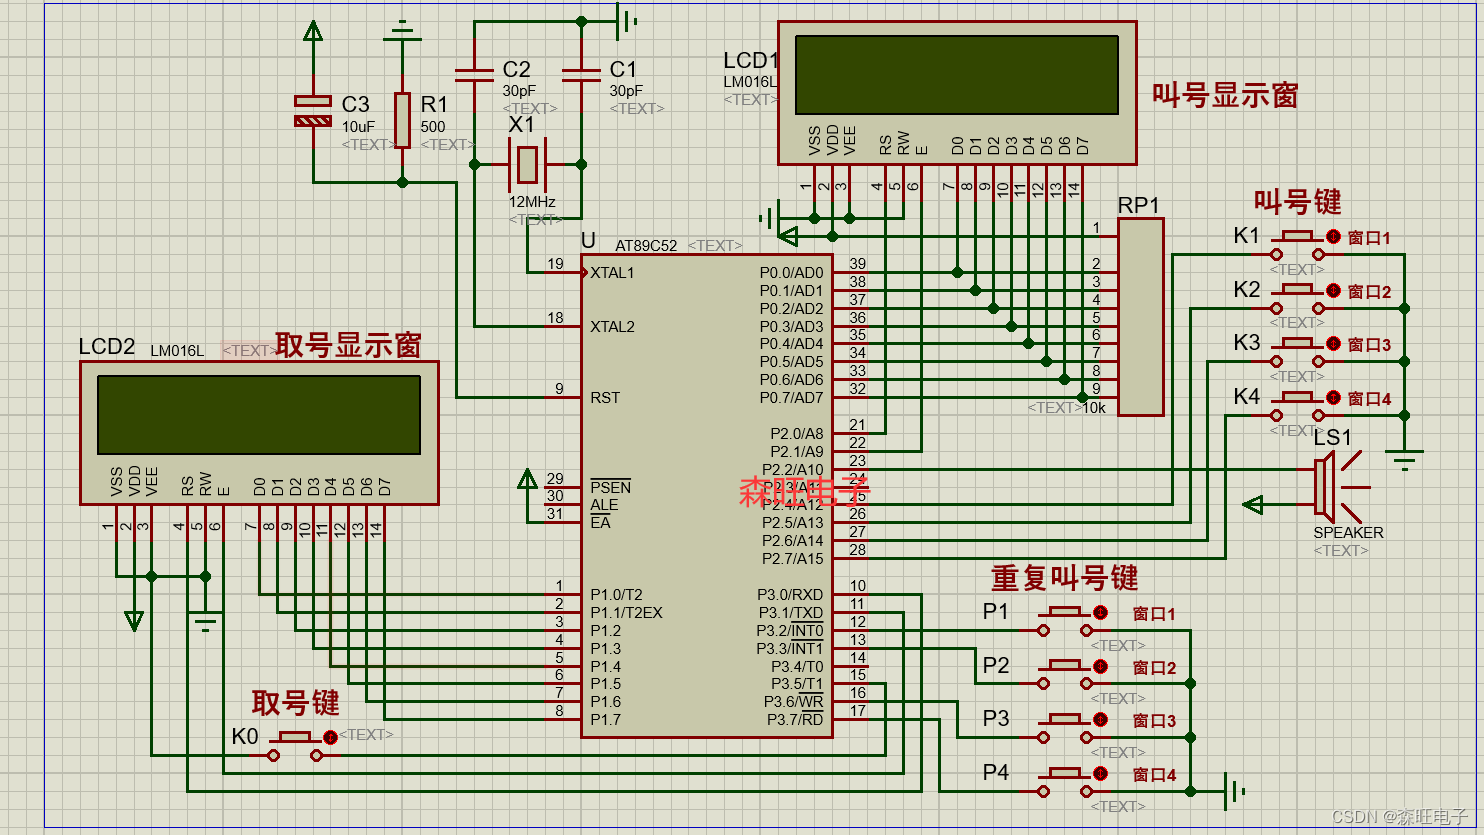Image resolution: width=1484 pixels, height=835 pixels.
Task: Click the '叫号键' heading
Action: click(1298, 202)
